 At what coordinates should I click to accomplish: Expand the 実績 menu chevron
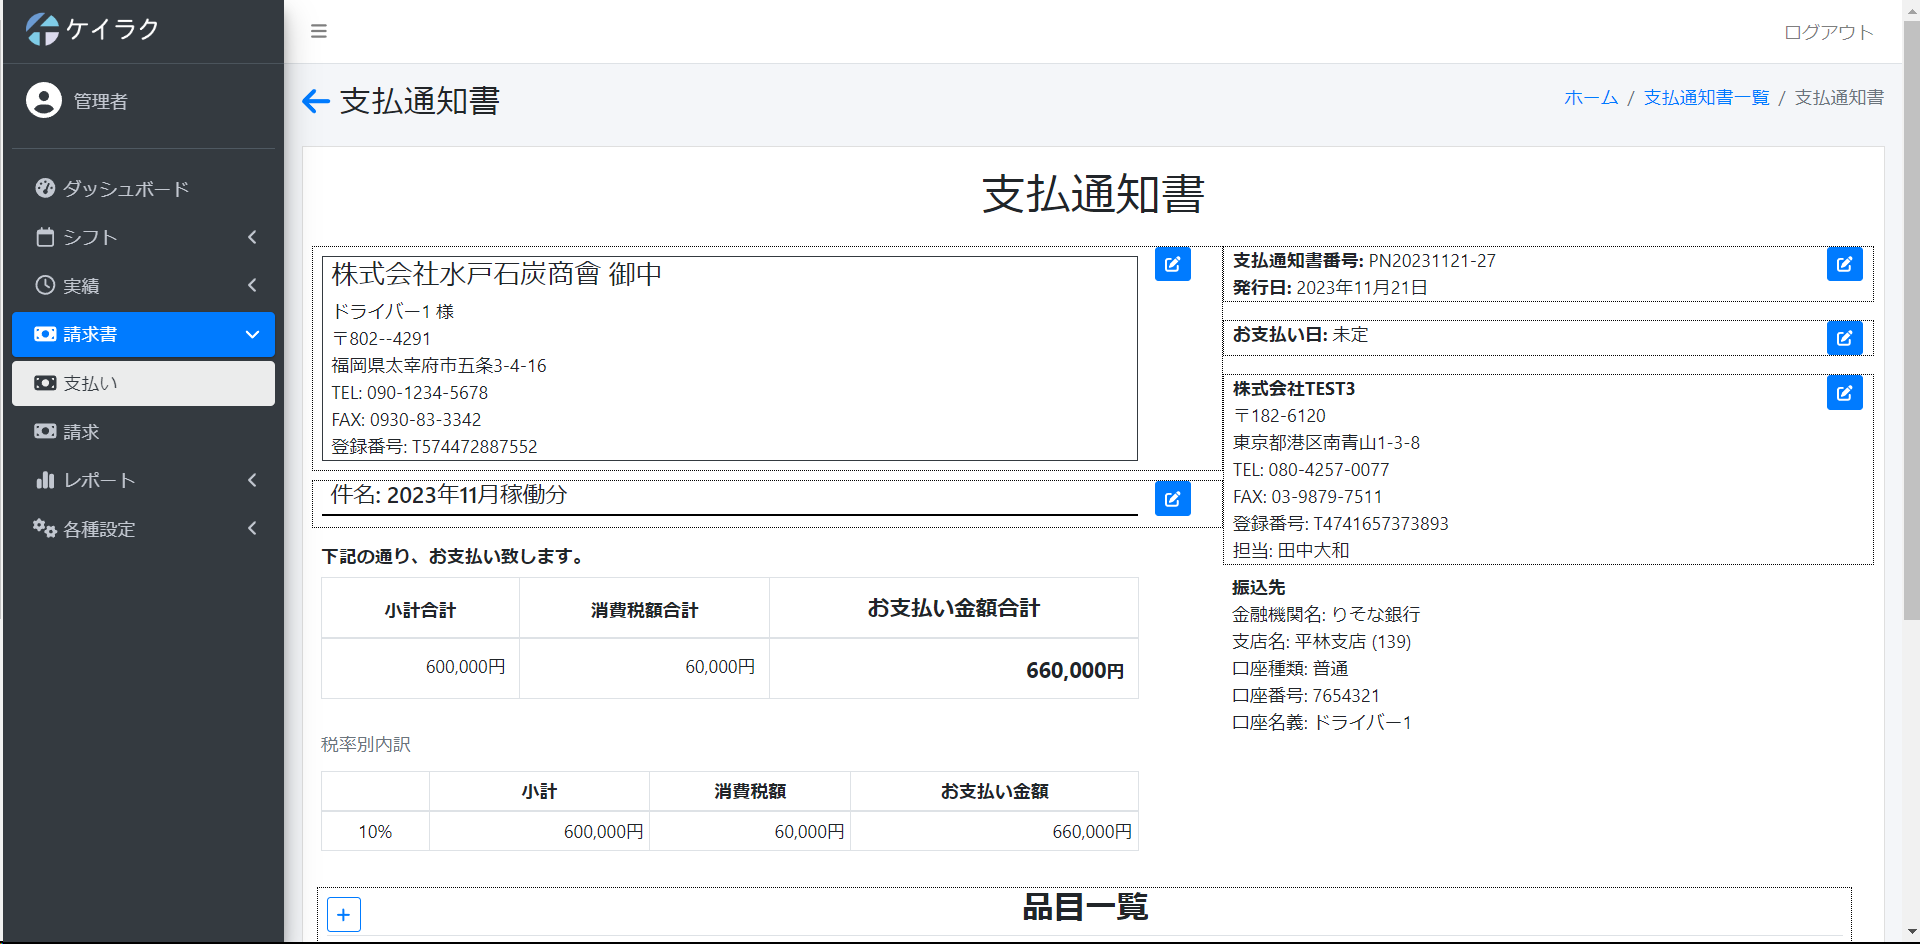click(252, 285)
